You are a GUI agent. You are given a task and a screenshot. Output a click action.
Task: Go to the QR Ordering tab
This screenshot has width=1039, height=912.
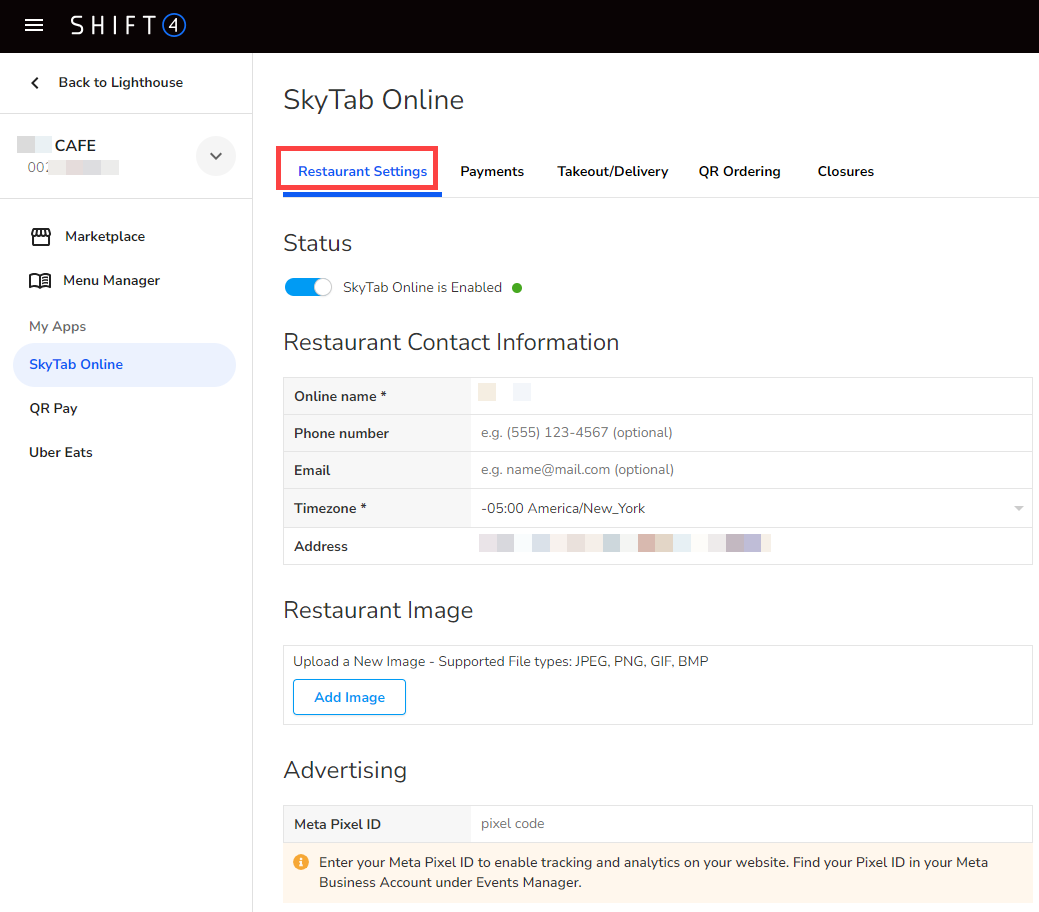(739, 172)
